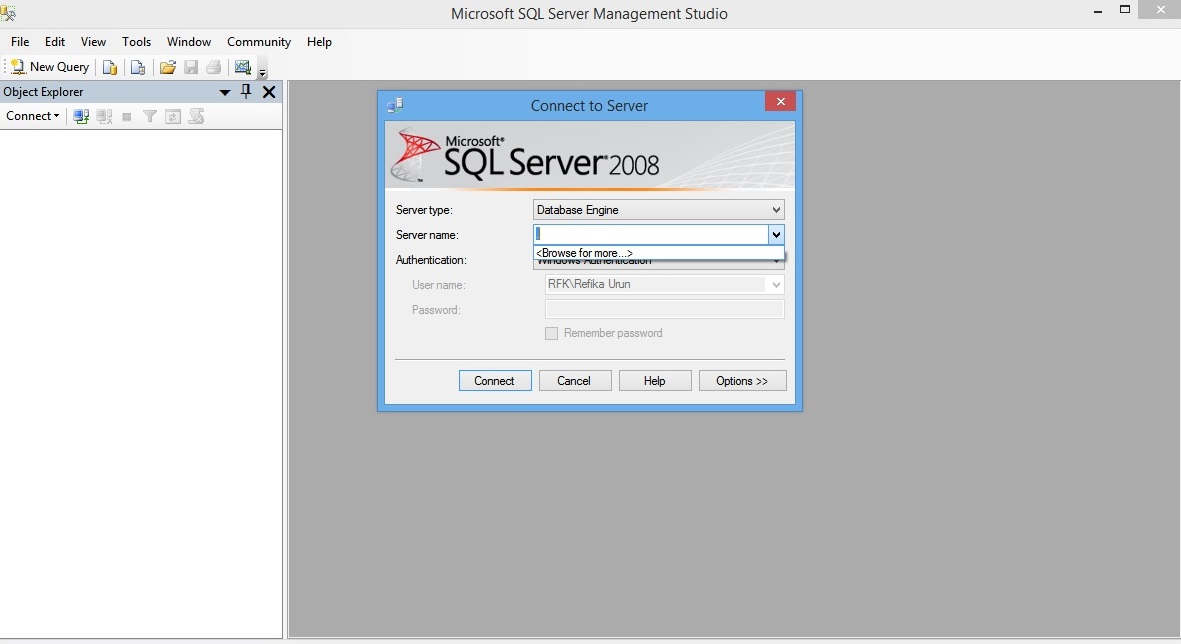Viewport: 1181px width, 644px height.
Task: Click the Password input field
Action: click(x=664, y=309)
